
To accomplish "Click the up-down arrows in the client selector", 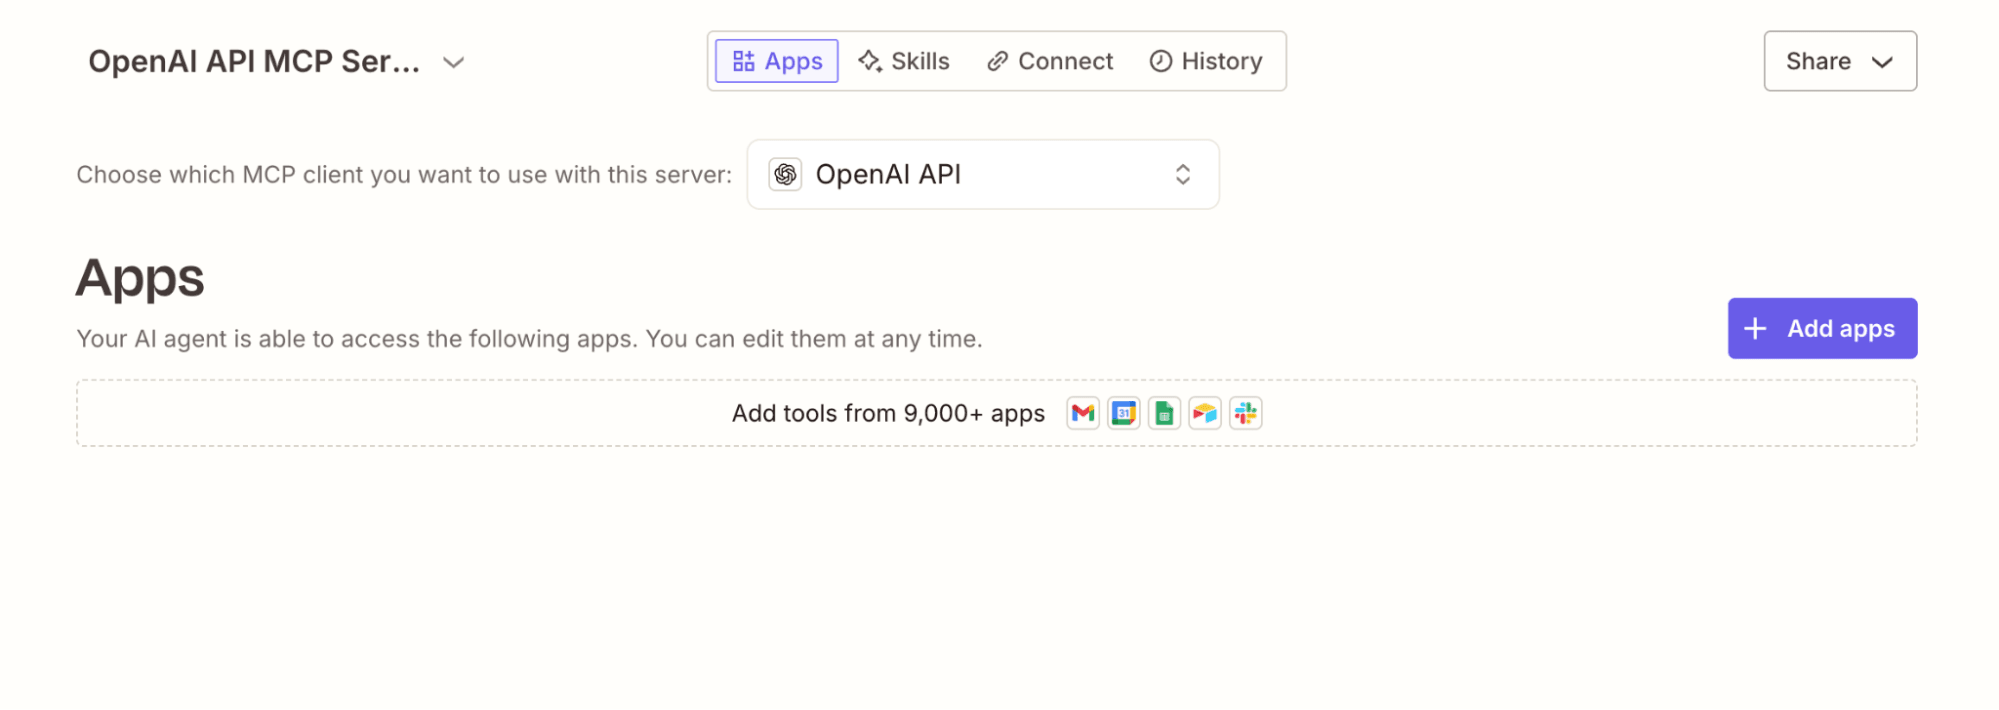I will click(1183, 174).
